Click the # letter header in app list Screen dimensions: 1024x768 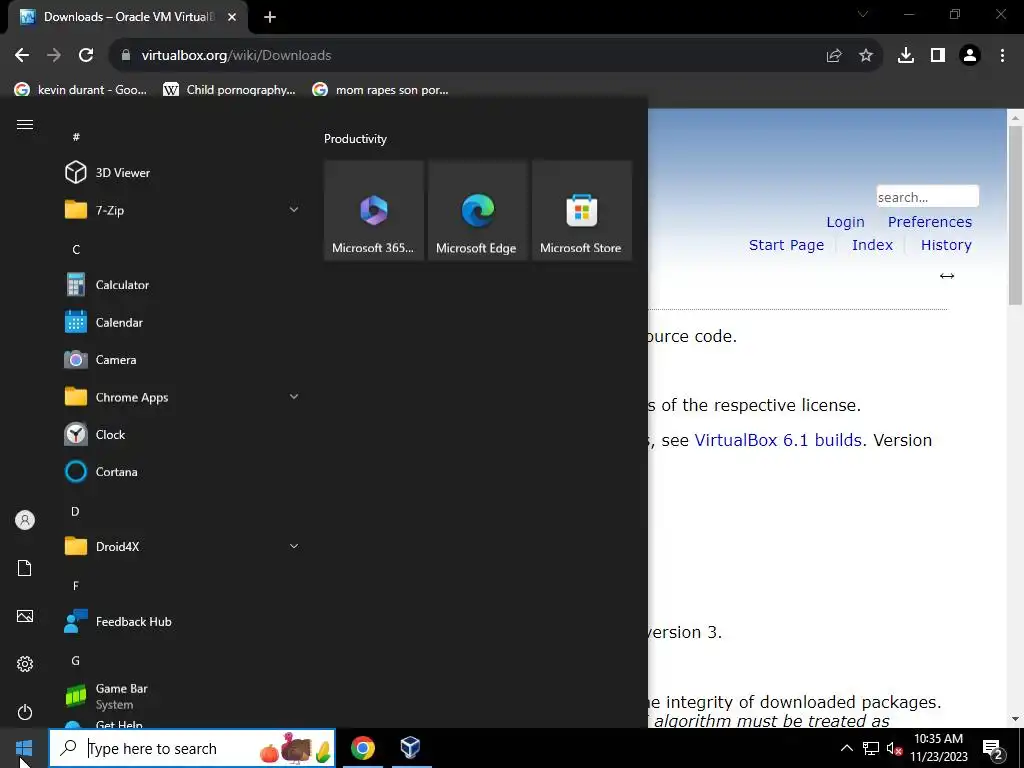pyautogui.click(x=76, y=136)
